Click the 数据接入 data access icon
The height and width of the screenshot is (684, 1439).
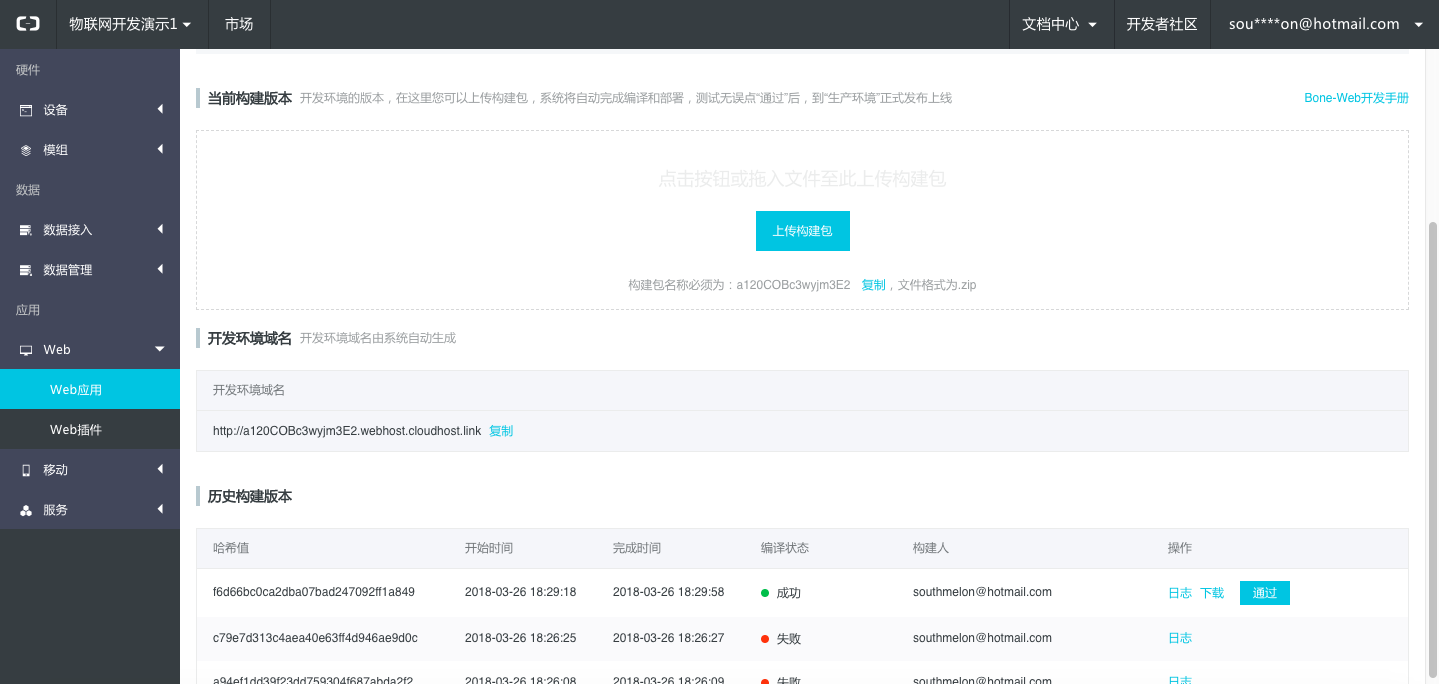click(x=26, y=230)
